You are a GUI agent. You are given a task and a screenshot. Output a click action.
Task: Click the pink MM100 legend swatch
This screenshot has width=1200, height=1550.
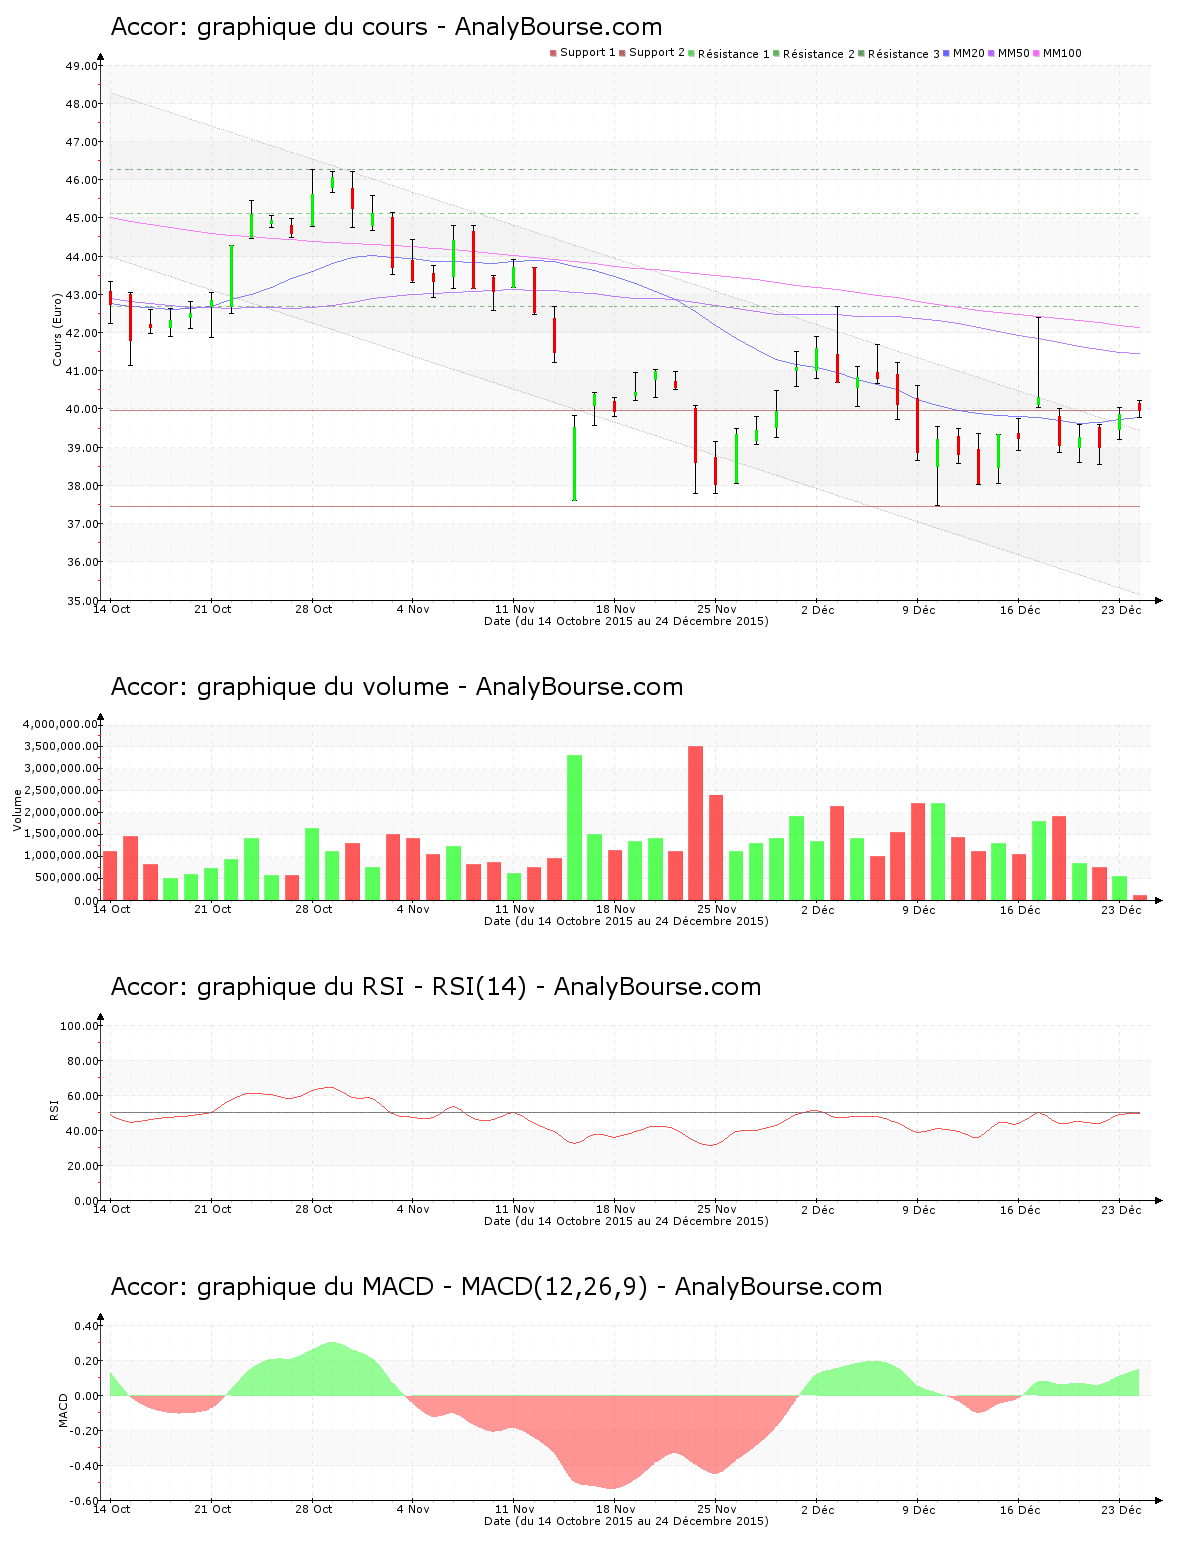[x=1036, y=53]
